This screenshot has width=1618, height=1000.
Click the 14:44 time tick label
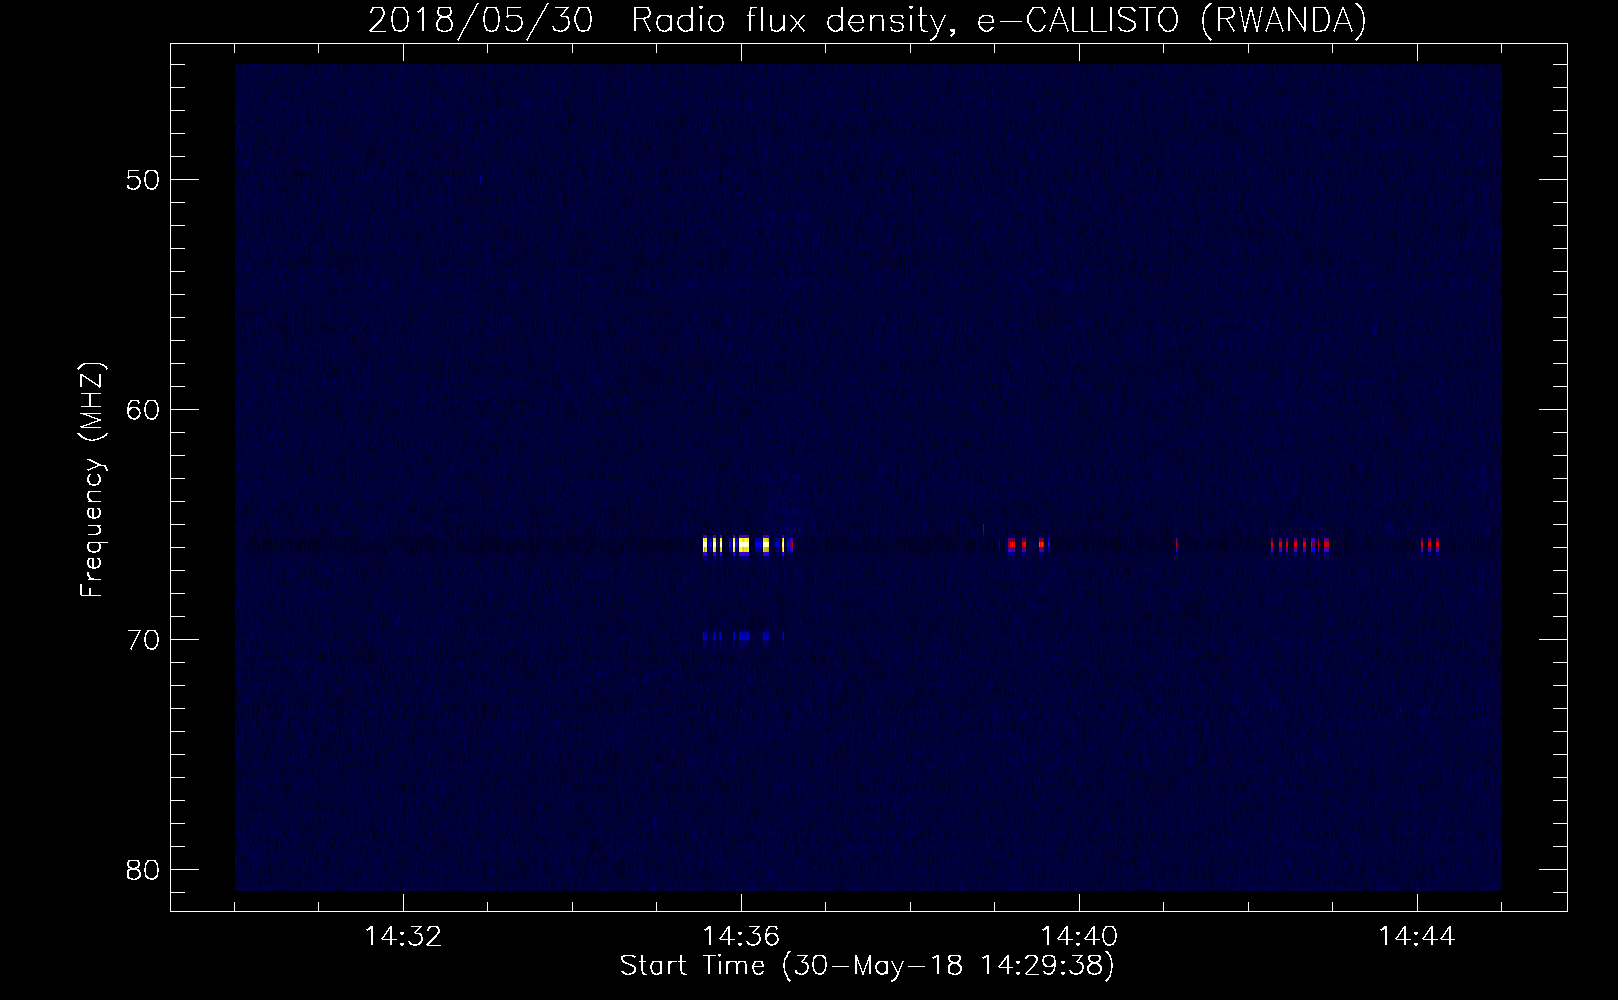(x=1417, y=937)
